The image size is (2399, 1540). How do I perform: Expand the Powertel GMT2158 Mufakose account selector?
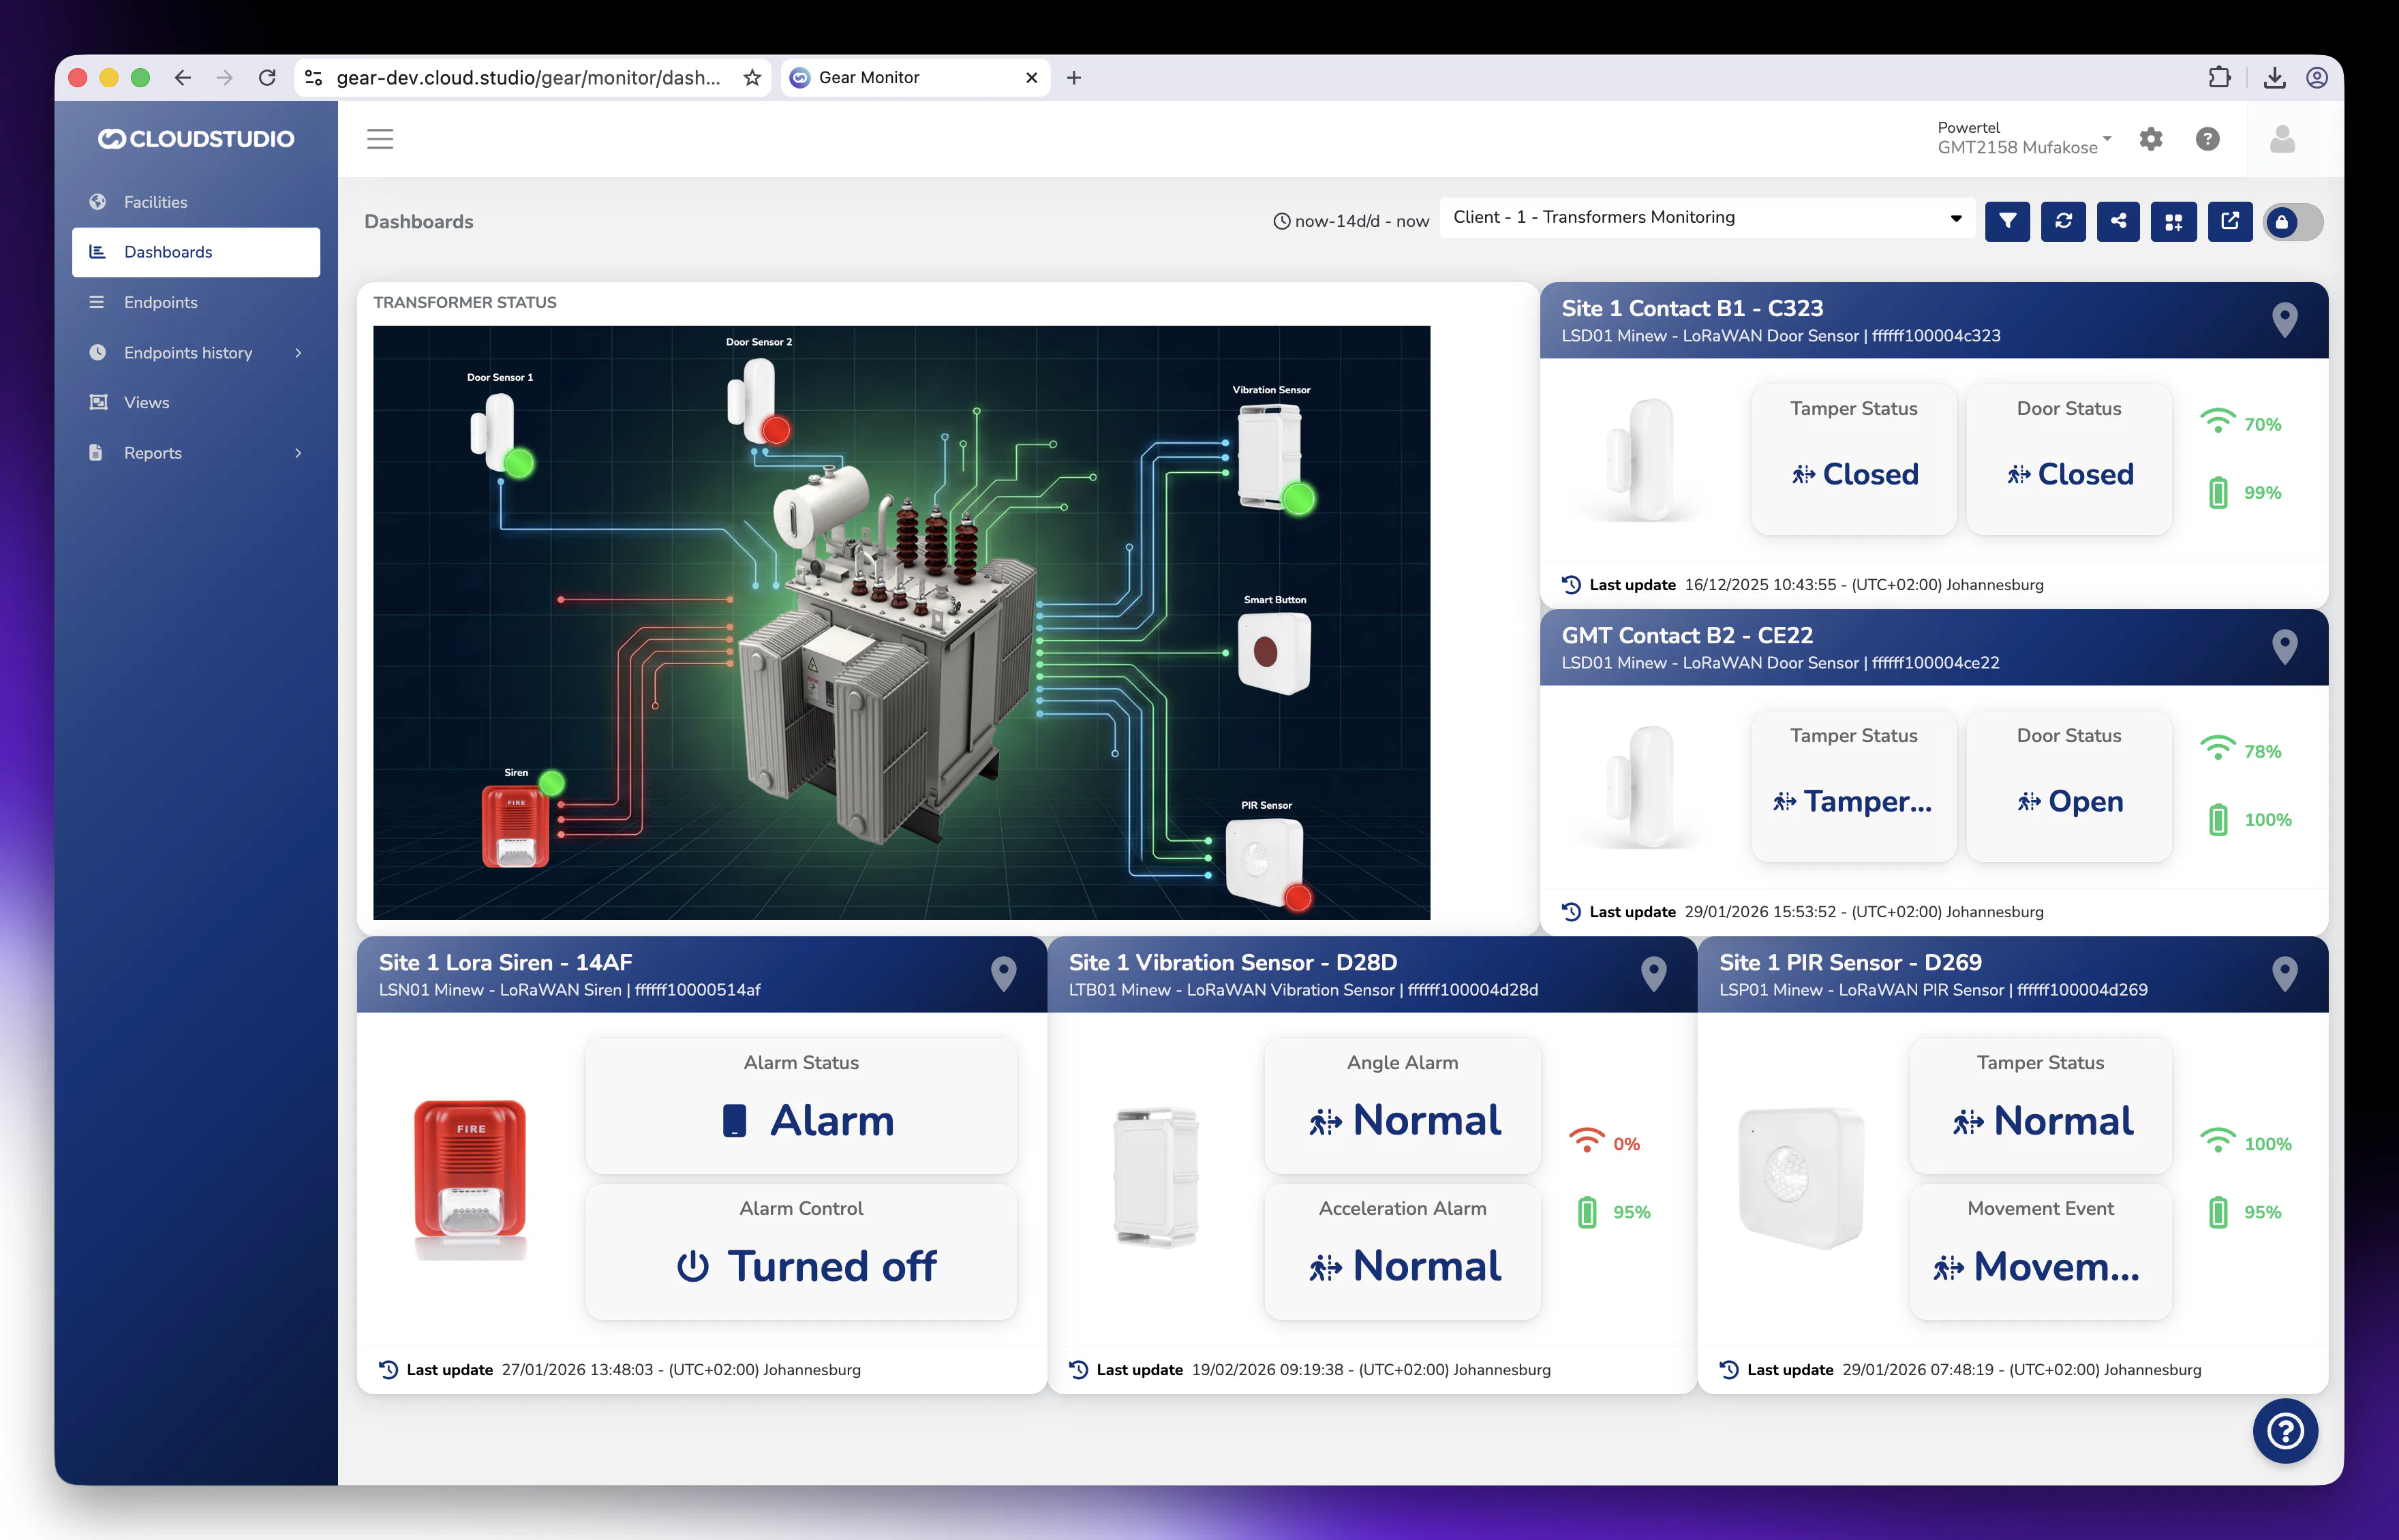(2024, 138)
